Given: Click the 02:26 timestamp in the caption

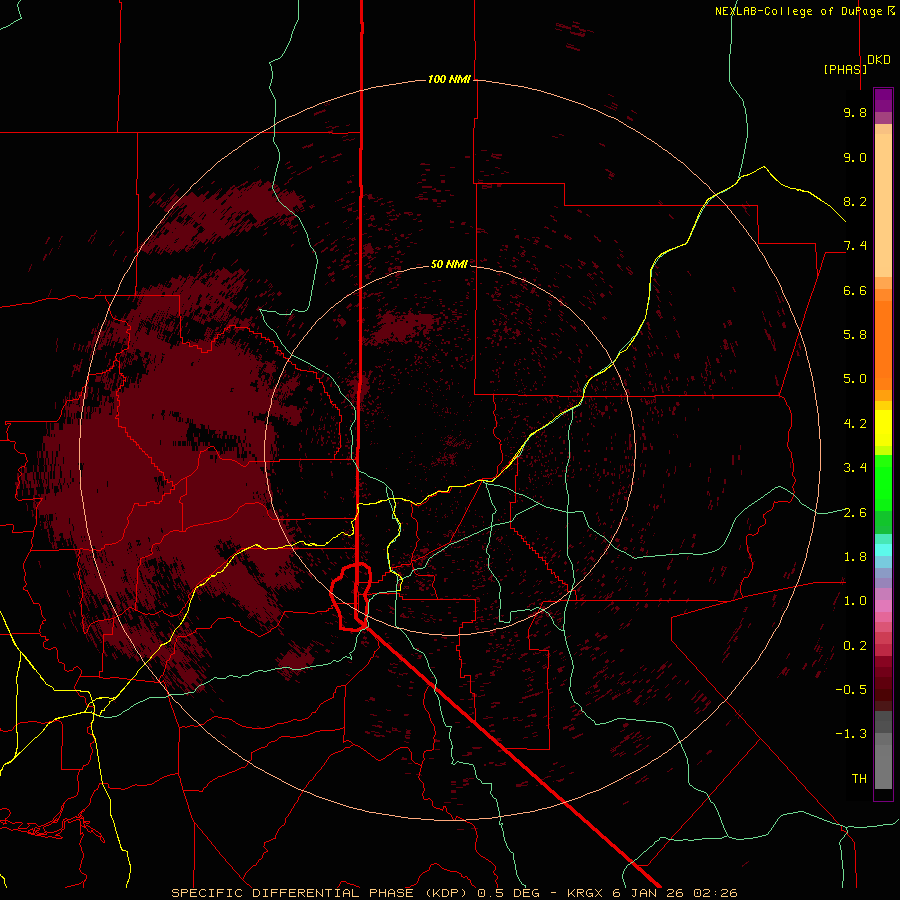Looking at the screenshot, I should 715,893.
